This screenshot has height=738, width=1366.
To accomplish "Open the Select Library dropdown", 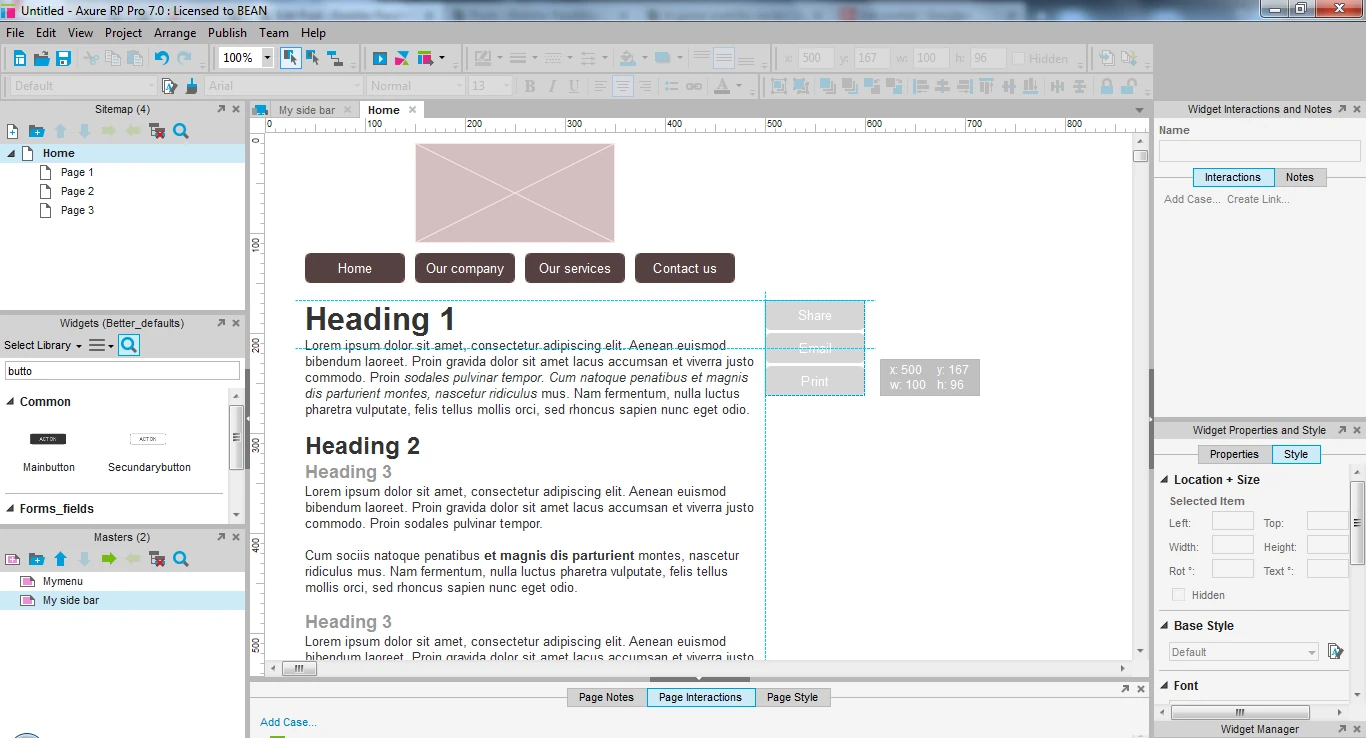I will click(x=43, y=345).
